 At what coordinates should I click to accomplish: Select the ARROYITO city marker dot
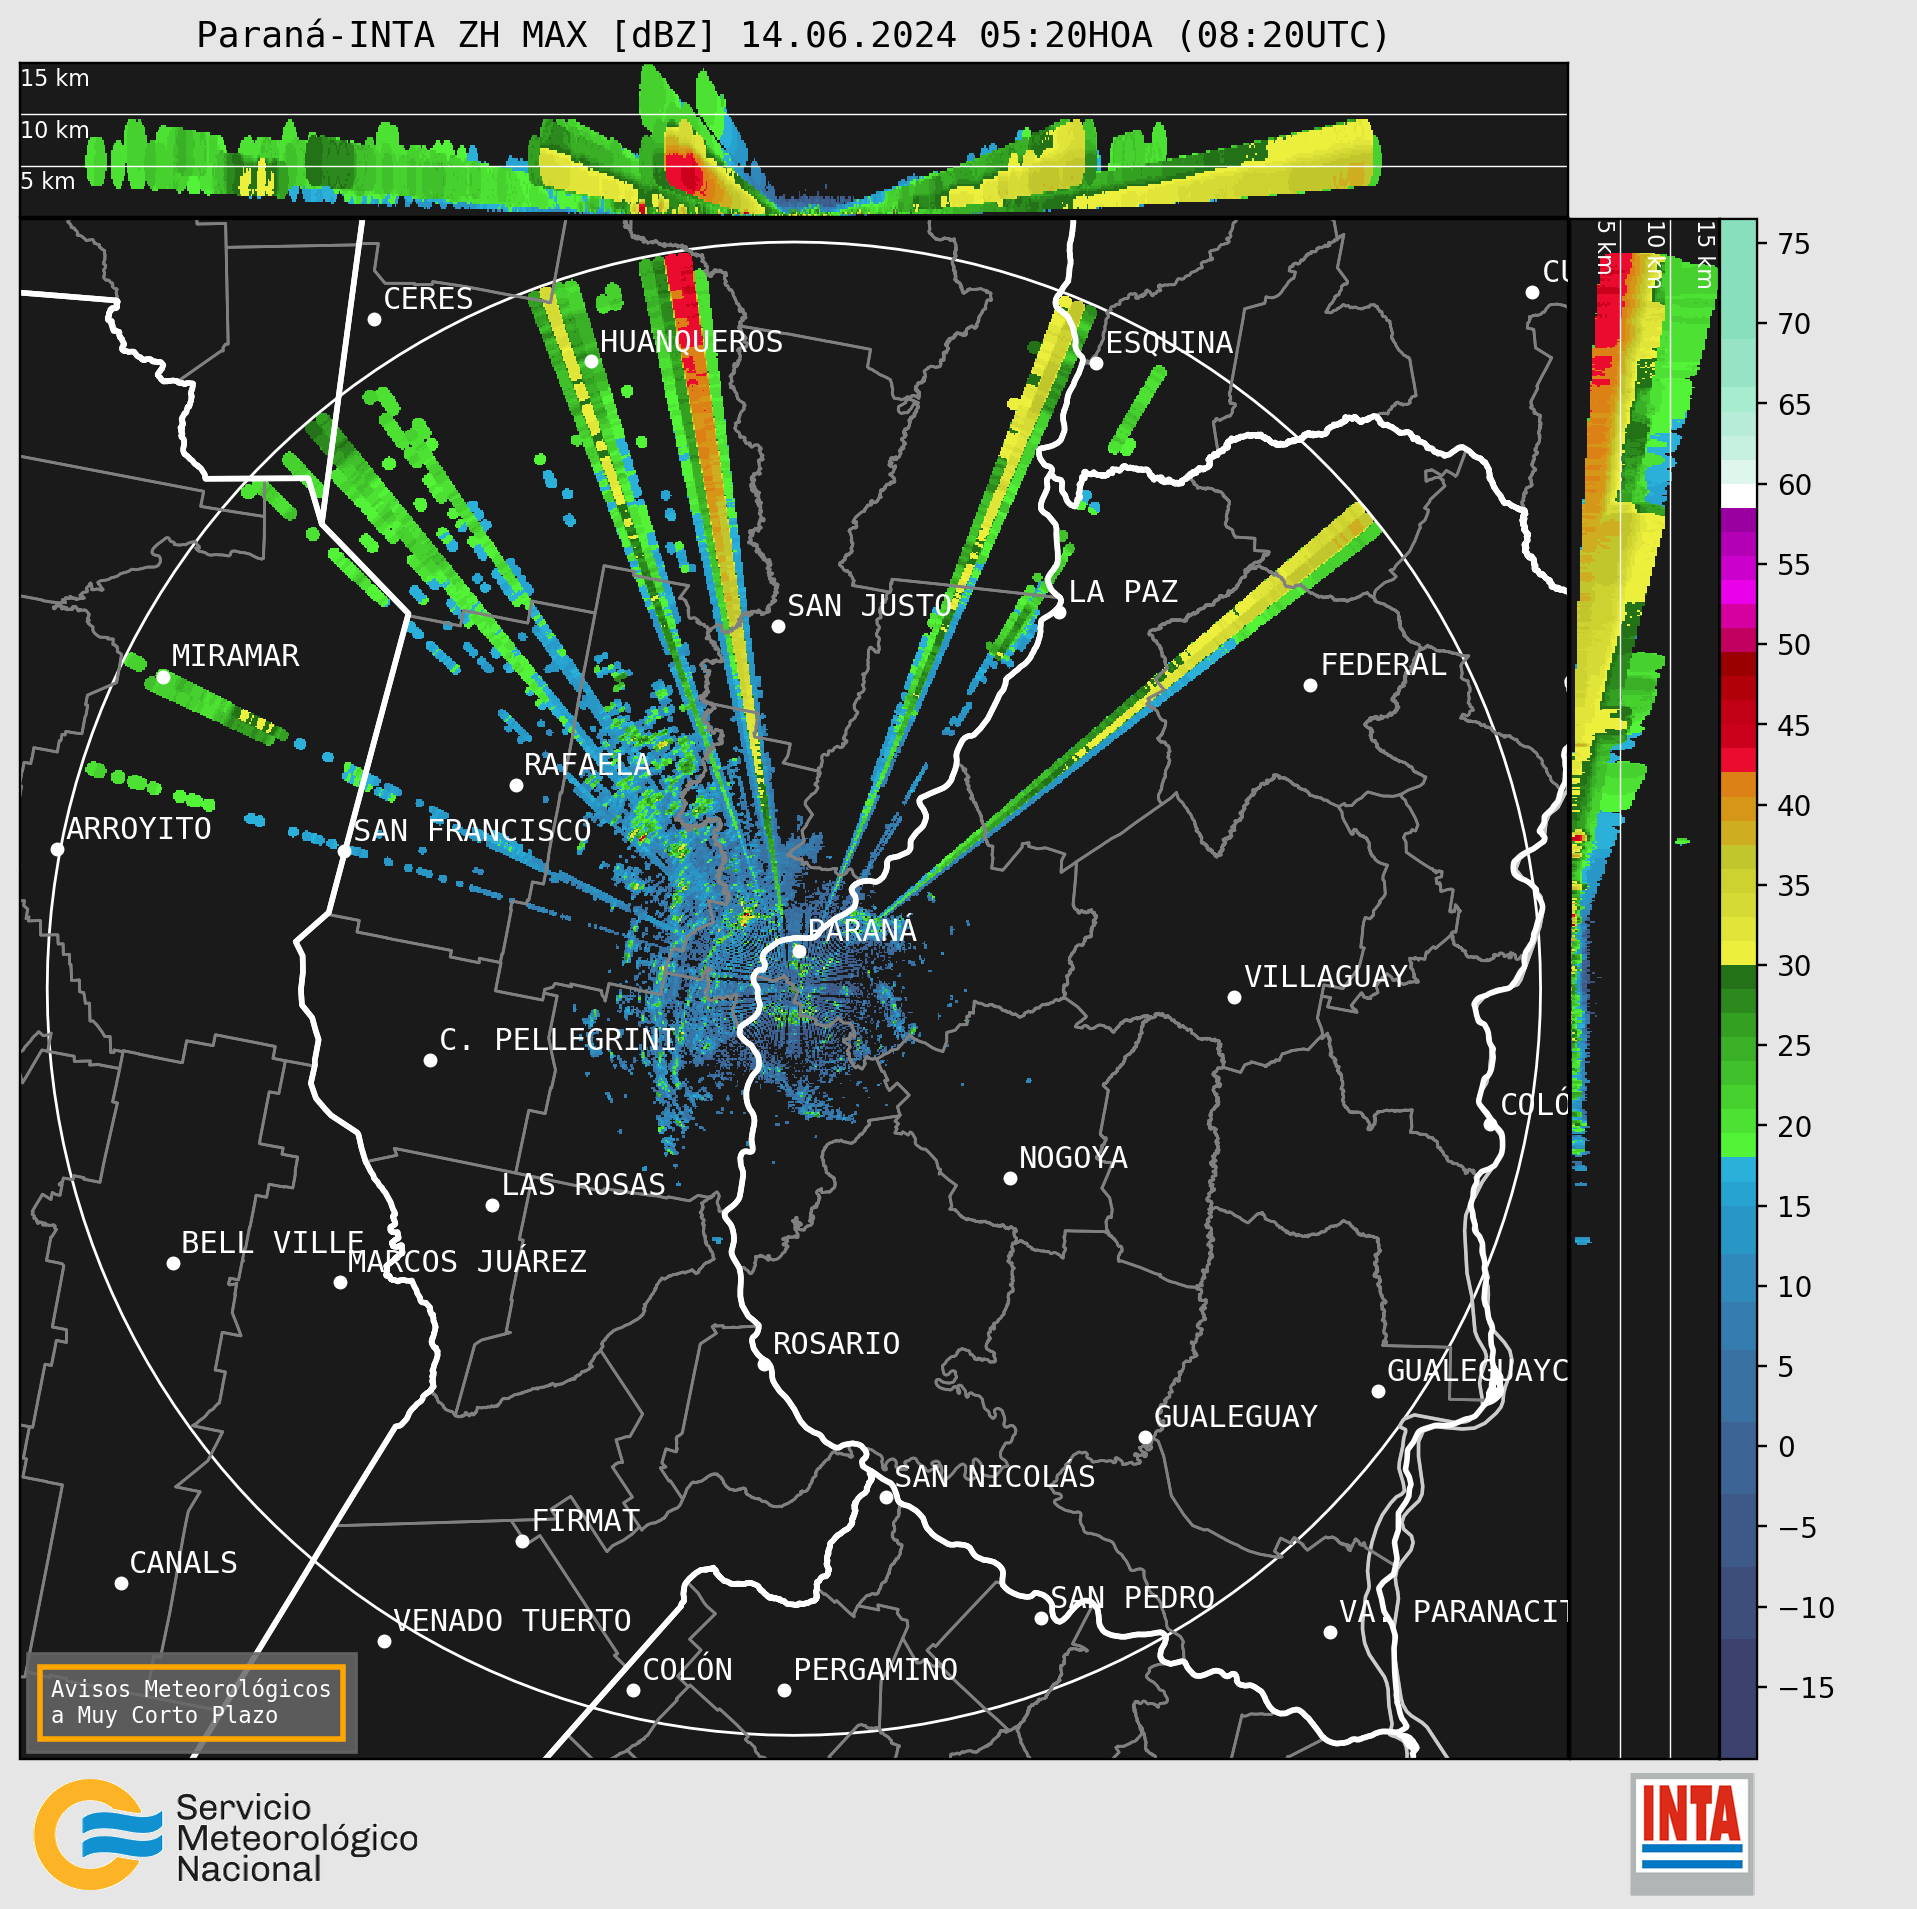tap(57, 849)
